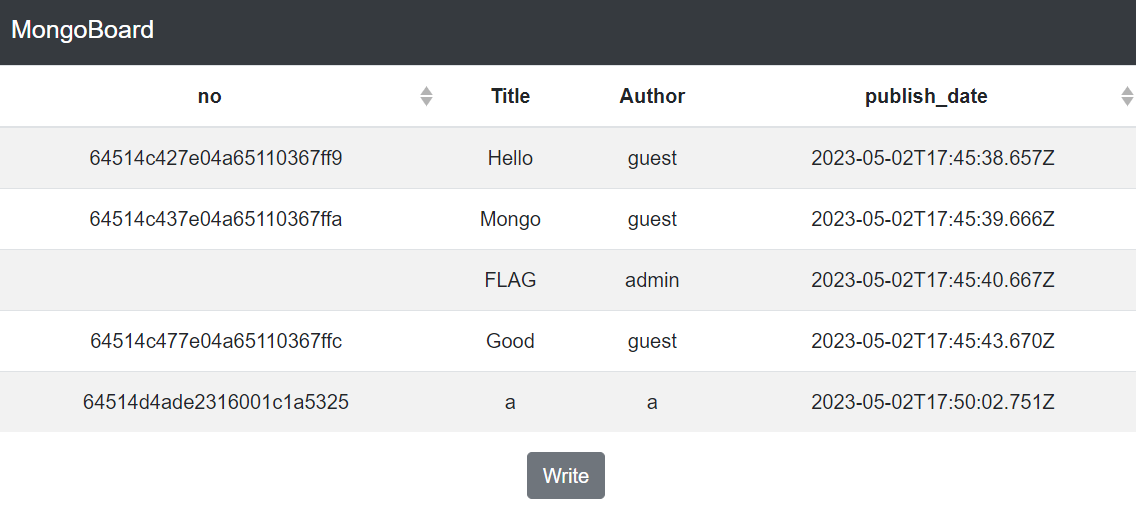Screen dimensions: 1136x520
Task: Click the Hello title cell
Action: pyautogui.click(x=510, y=158)
